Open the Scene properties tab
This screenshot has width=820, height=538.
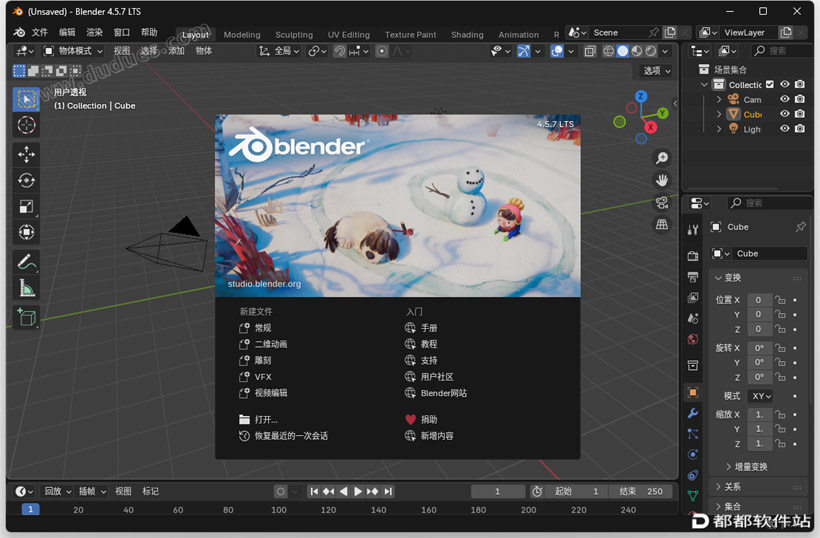tap(693, 318)
